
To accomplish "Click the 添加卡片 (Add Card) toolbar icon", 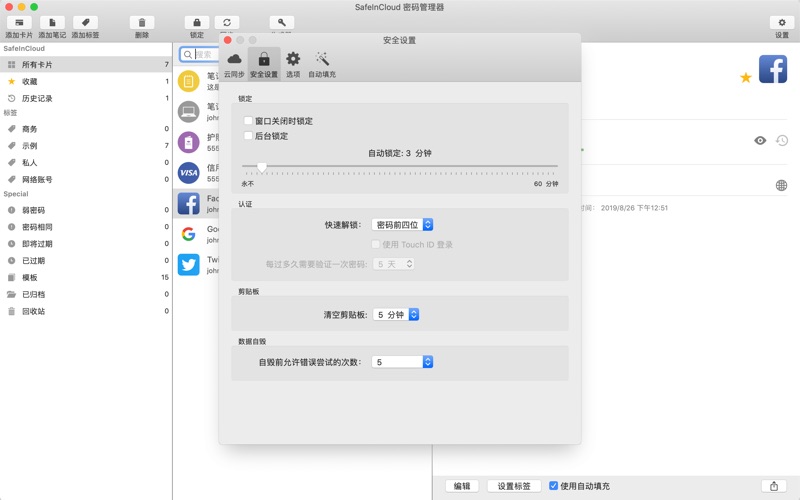I will (x=19, y=22).
